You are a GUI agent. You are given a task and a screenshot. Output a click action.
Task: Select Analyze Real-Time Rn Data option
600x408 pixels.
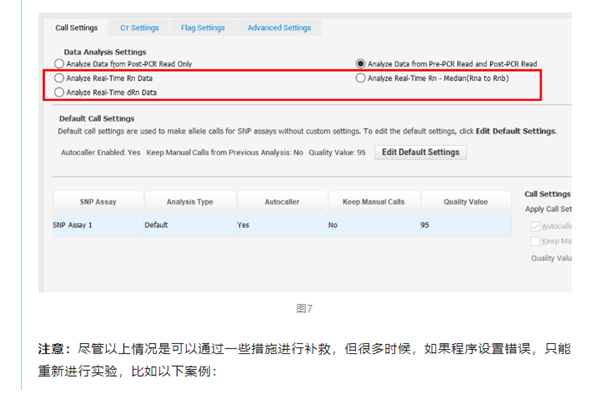point(60,78)
